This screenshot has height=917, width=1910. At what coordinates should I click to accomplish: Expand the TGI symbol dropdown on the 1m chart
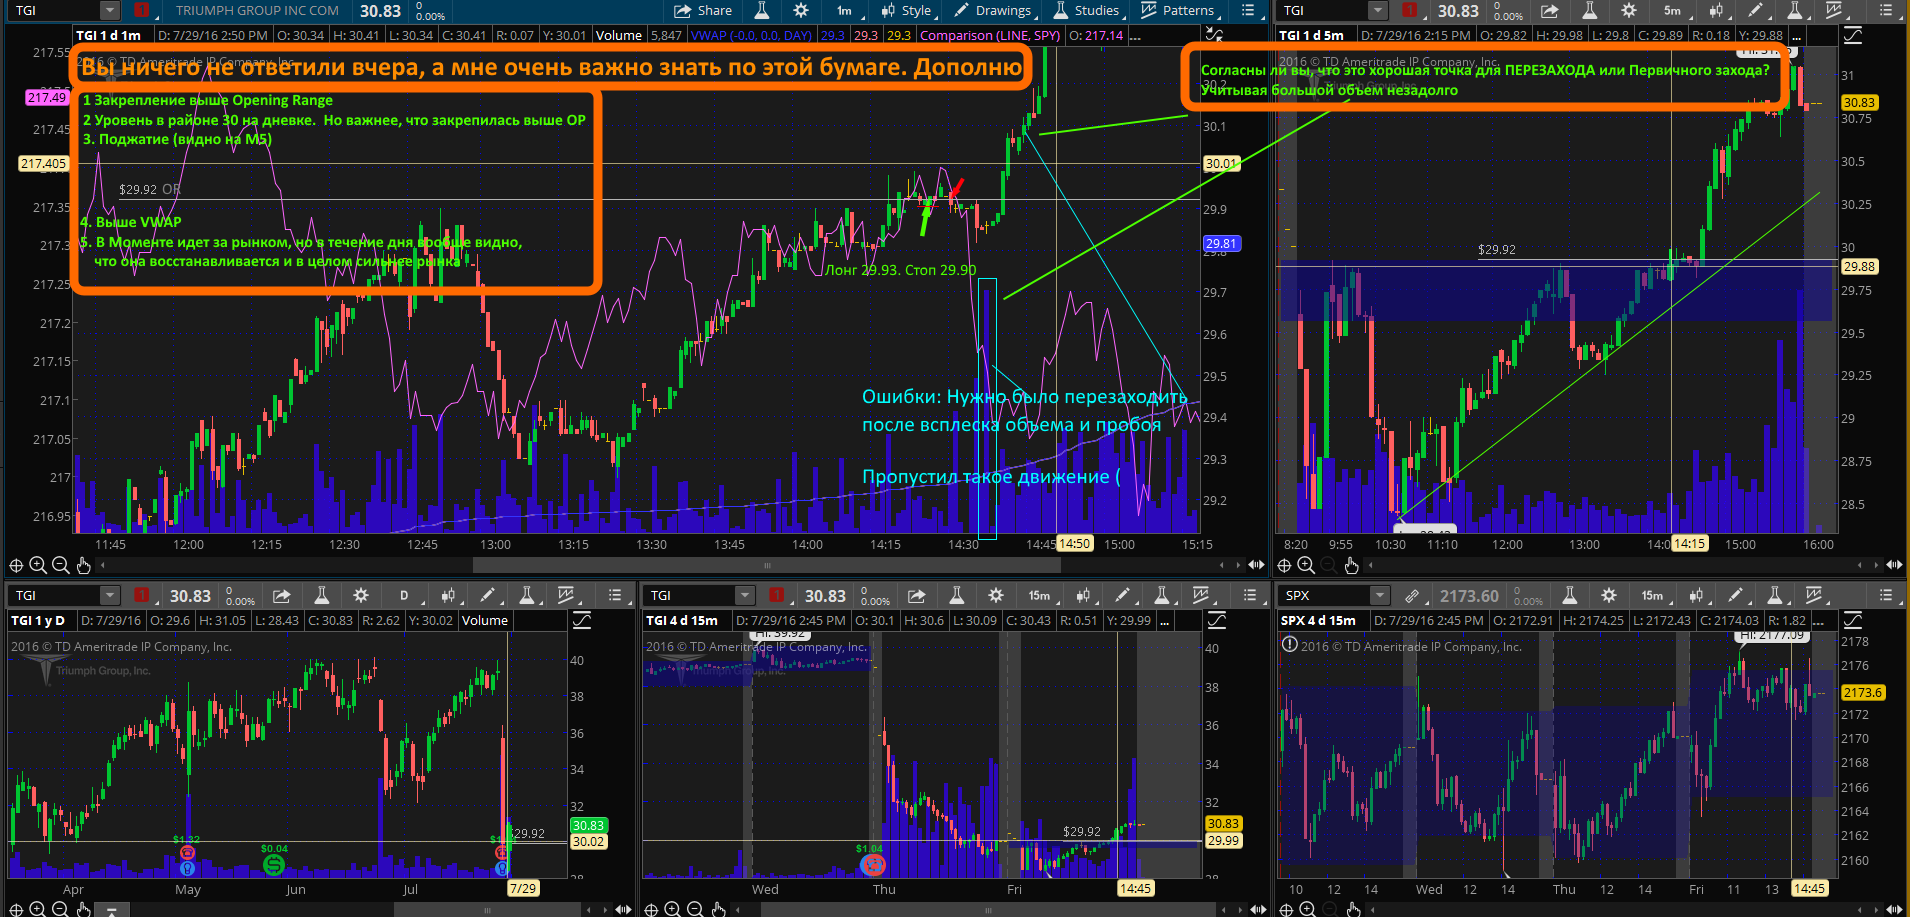pos(109,10)
